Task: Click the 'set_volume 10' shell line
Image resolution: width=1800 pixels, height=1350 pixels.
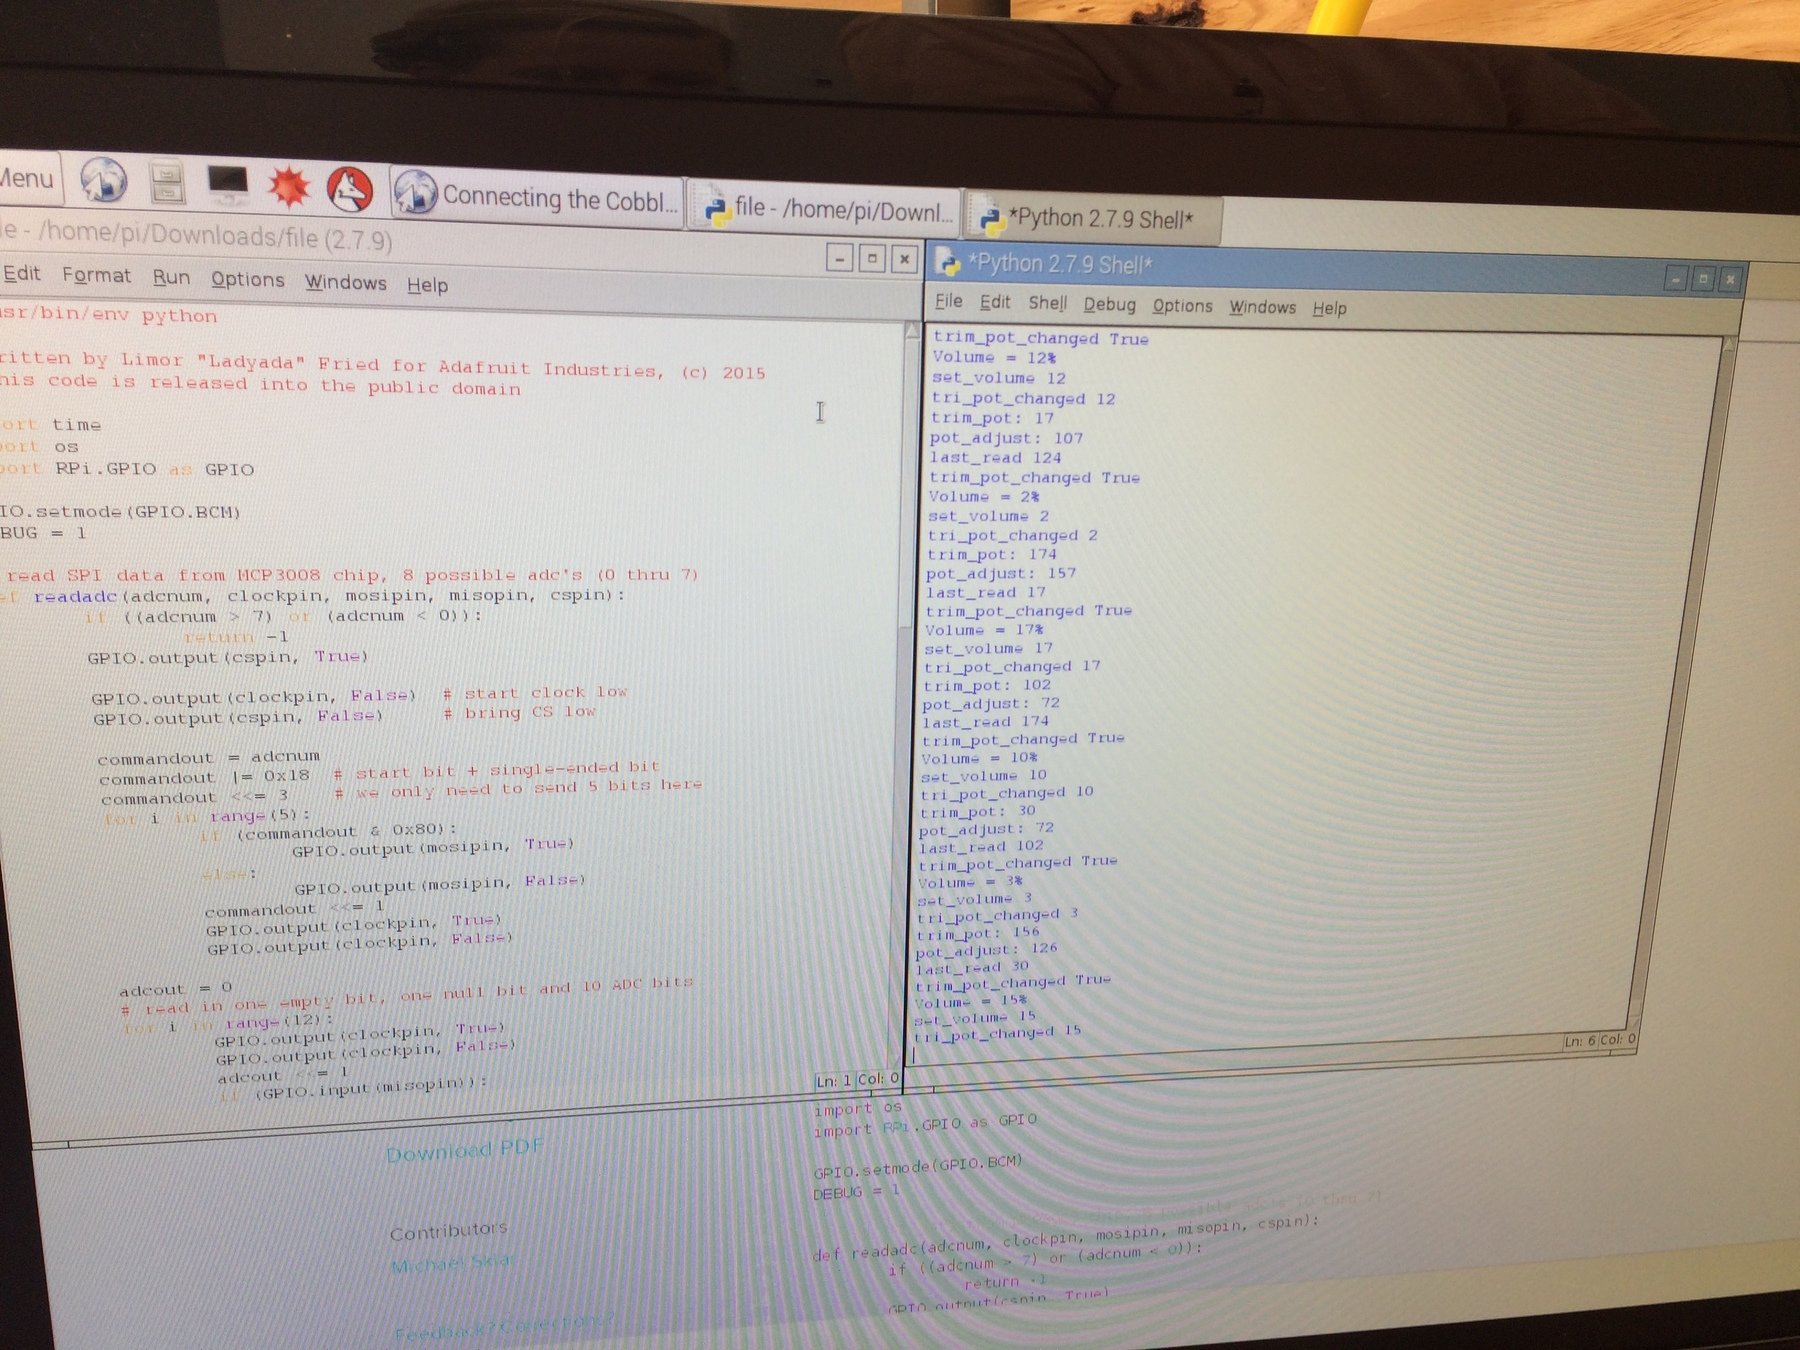Action: coord(983,776)
